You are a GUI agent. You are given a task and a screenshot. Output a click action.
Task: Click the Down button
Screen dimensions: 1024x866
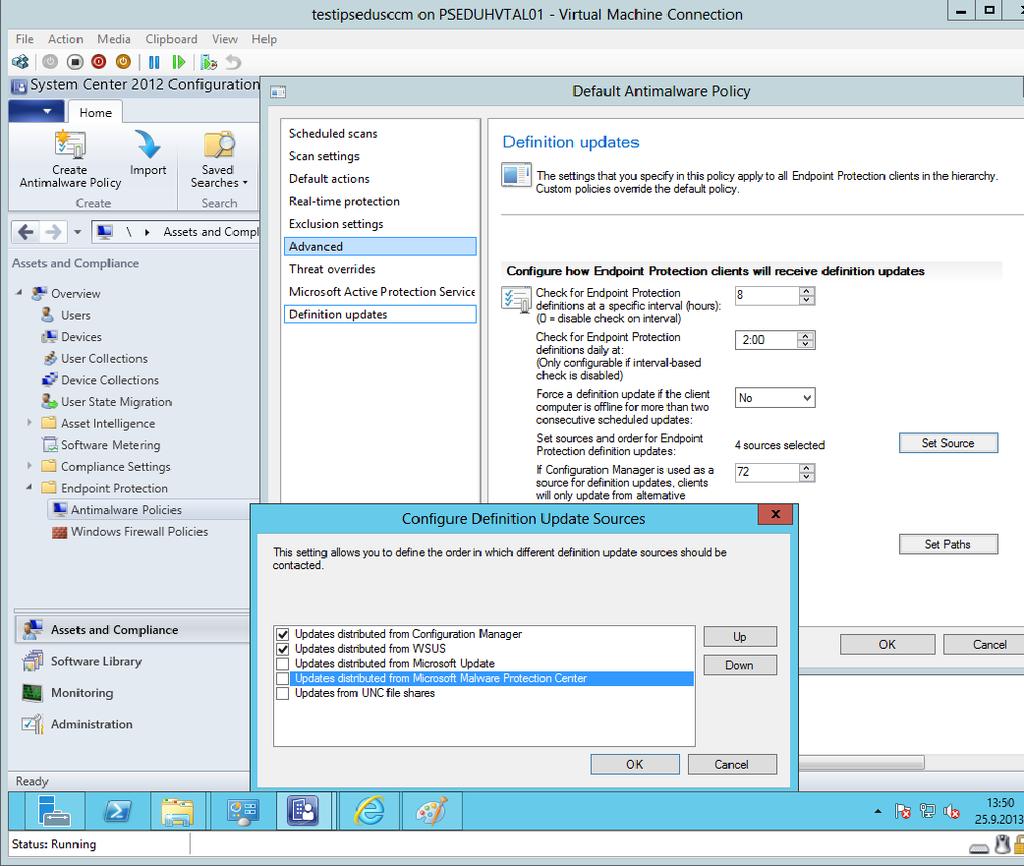(740, 666)
